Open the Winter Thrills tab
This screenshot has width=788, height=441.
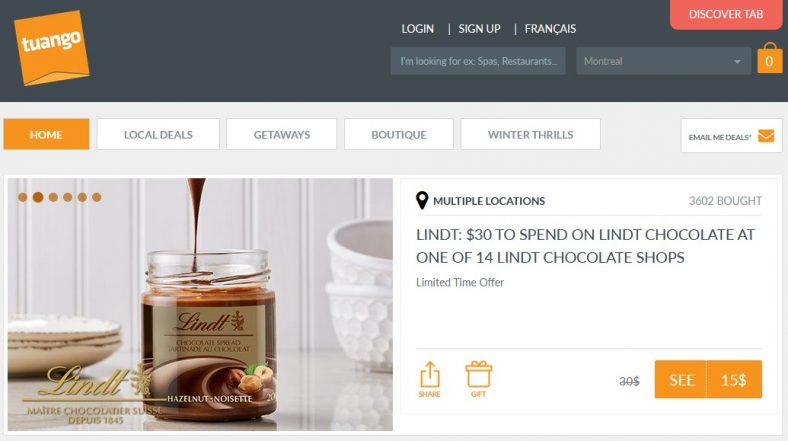point(530,134)
